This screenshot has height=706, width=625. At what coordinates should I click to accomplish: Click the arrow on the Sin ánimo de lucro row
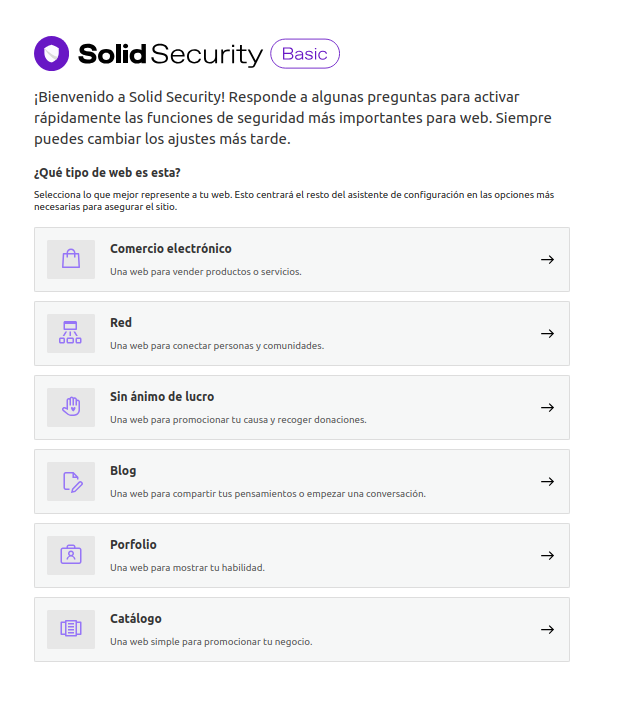[547, 408]
